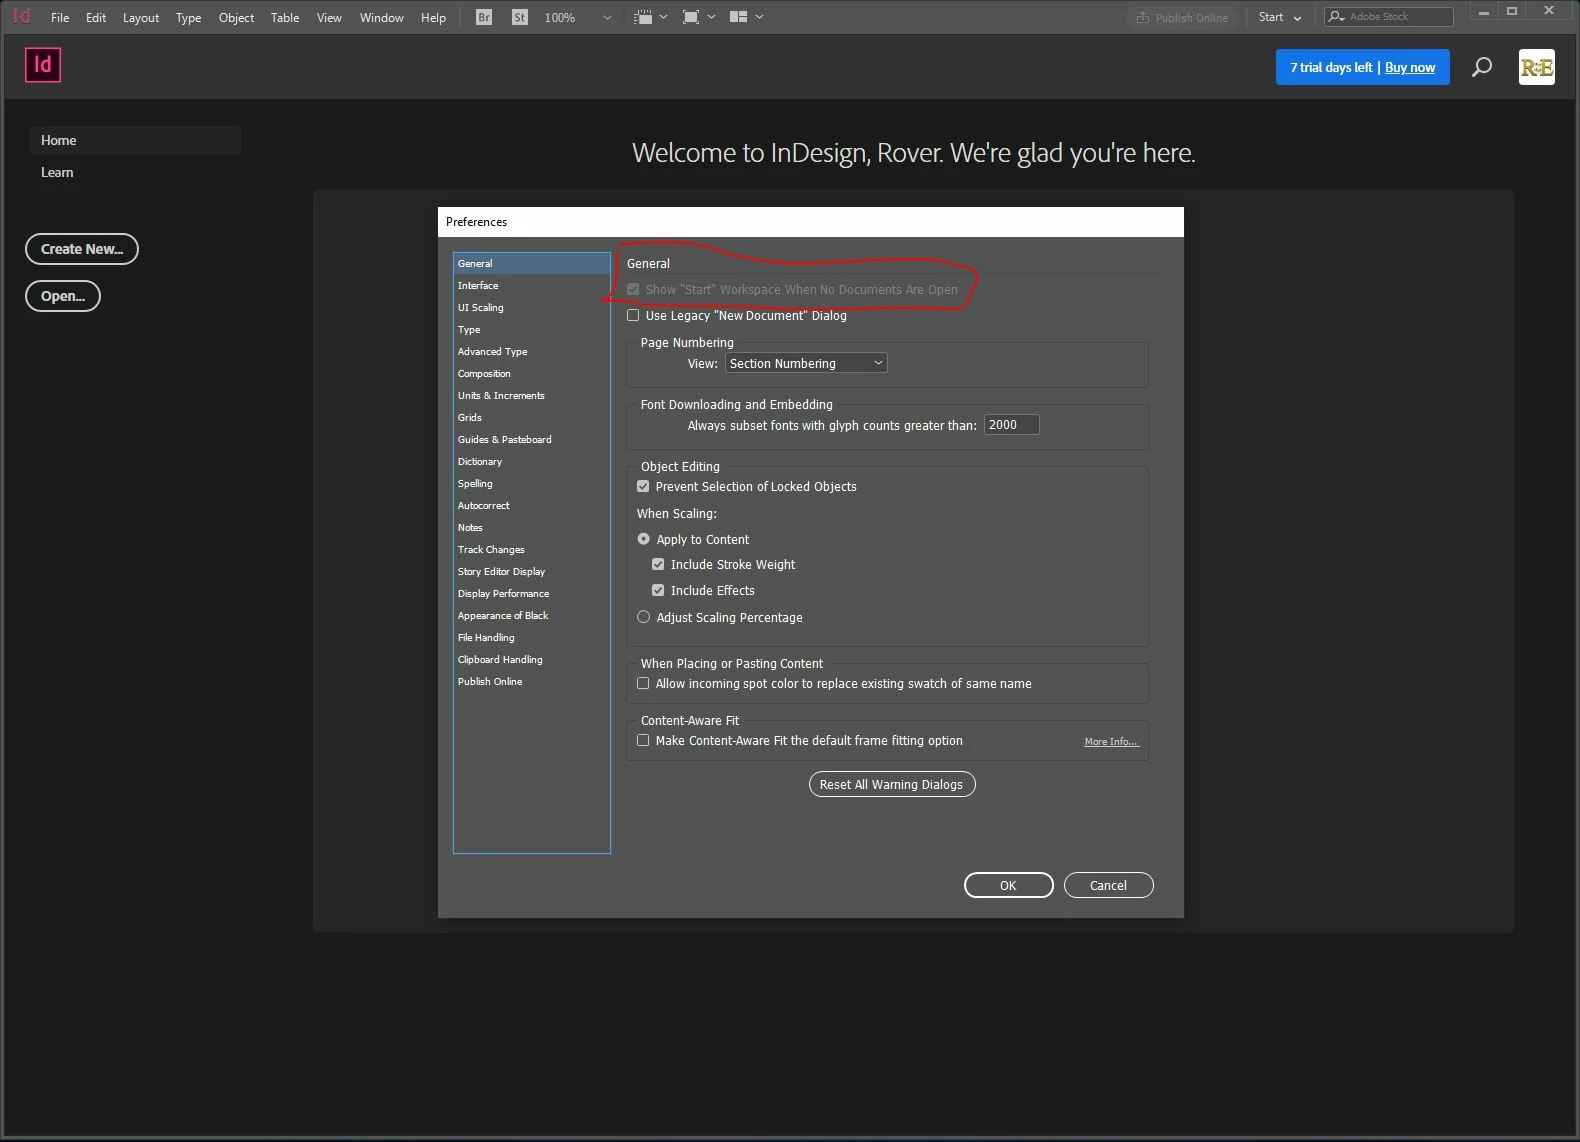This screenshot has height=1142, width=1580.
Task: Select Home in left sidebar
Action: tap(134, 140)
